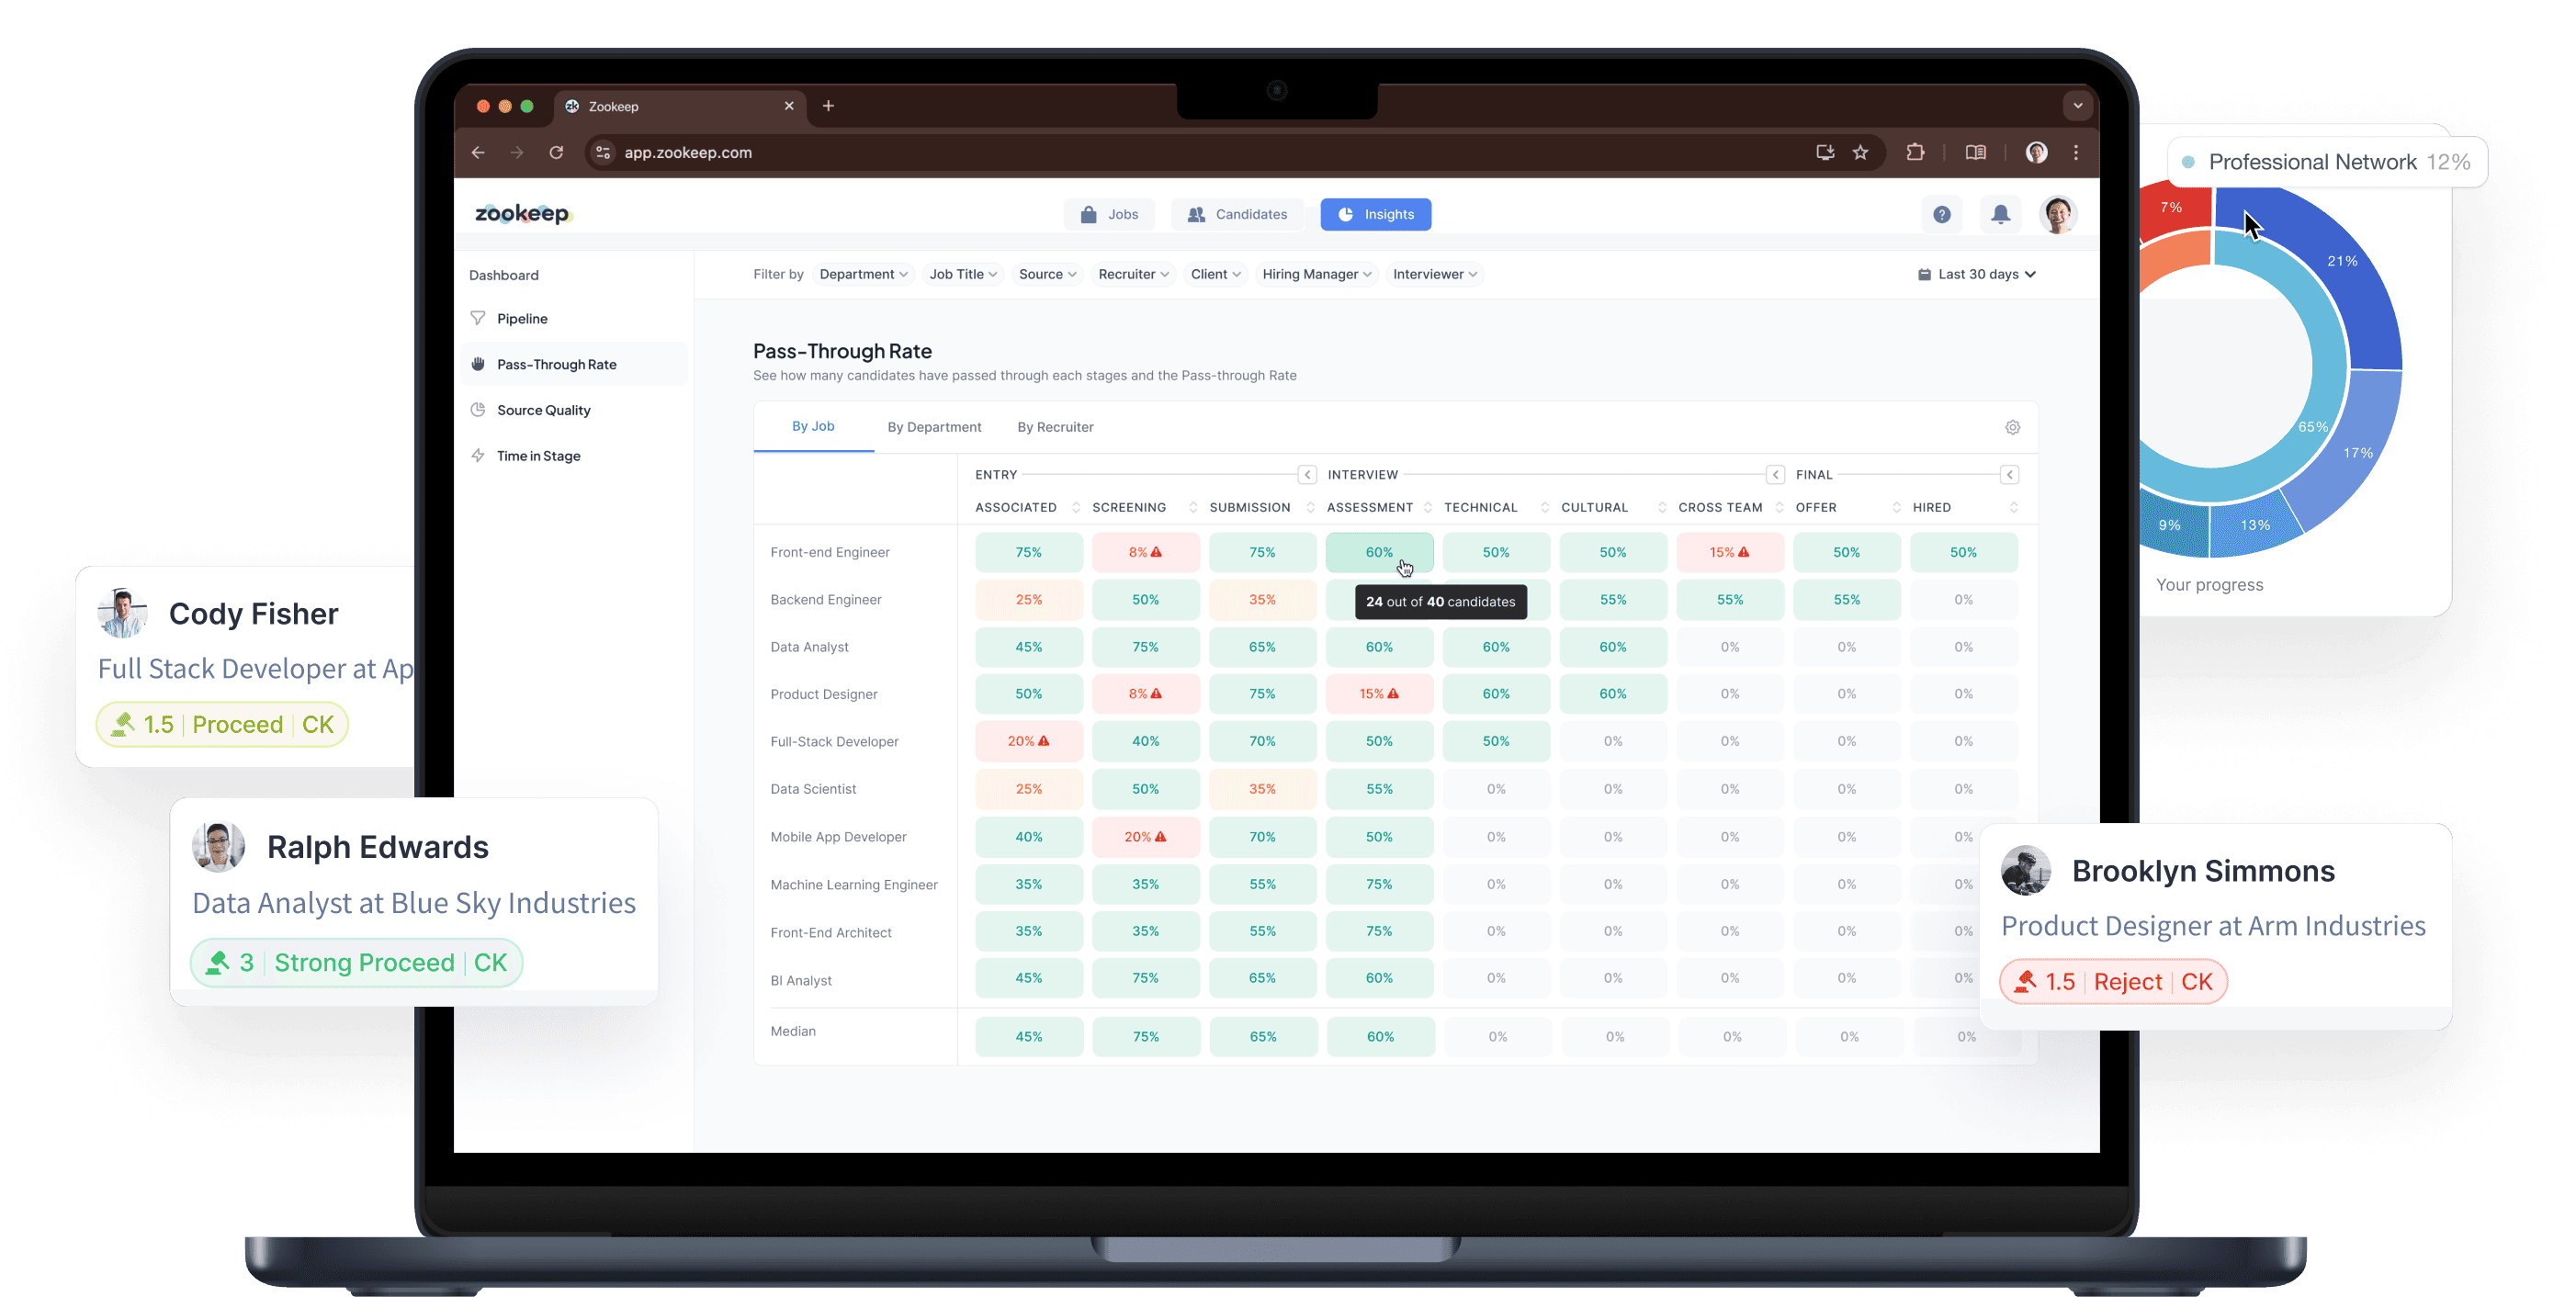Expand the Last 30 days date range
The image size is (2576, 1297).
pyautogui.click(x=1977, y=274)
